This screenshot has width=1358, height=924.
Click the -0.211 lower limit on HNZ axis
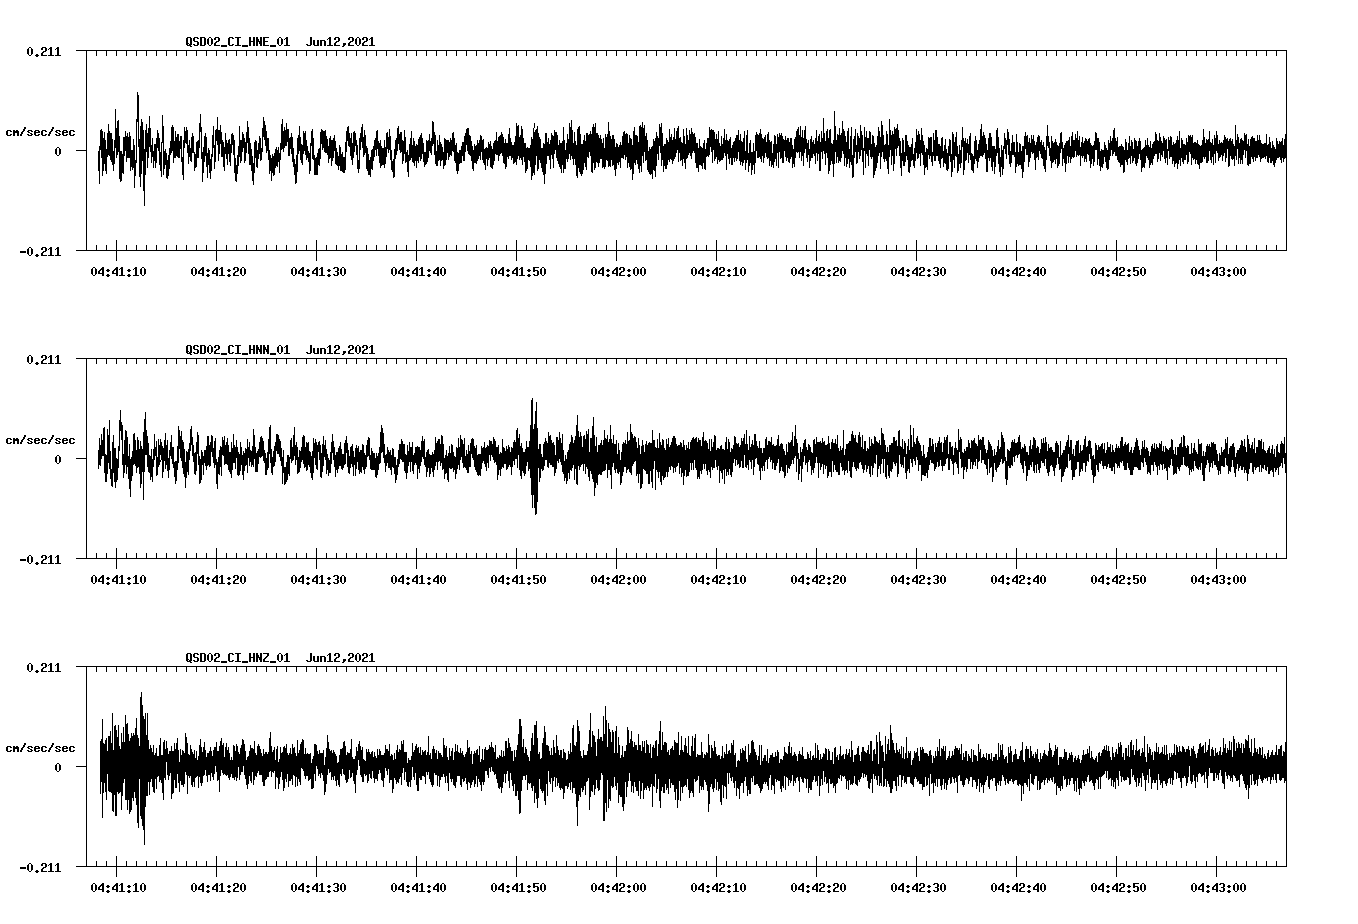(40, 868)
